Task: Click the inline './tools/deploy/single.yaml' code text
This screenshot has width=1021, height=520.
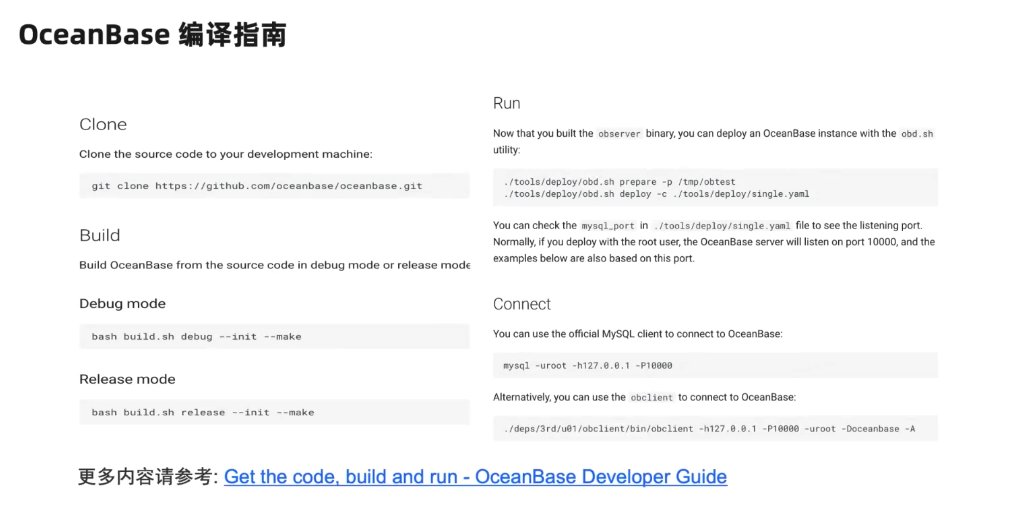Action: click(x=721, y=226)
